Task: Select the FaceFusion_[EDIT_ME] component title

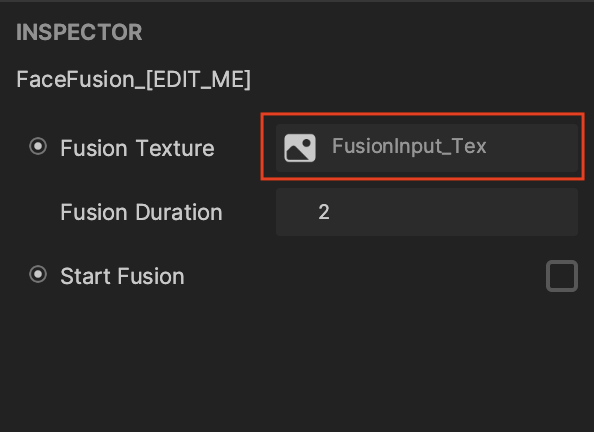Action: [133, 80]
